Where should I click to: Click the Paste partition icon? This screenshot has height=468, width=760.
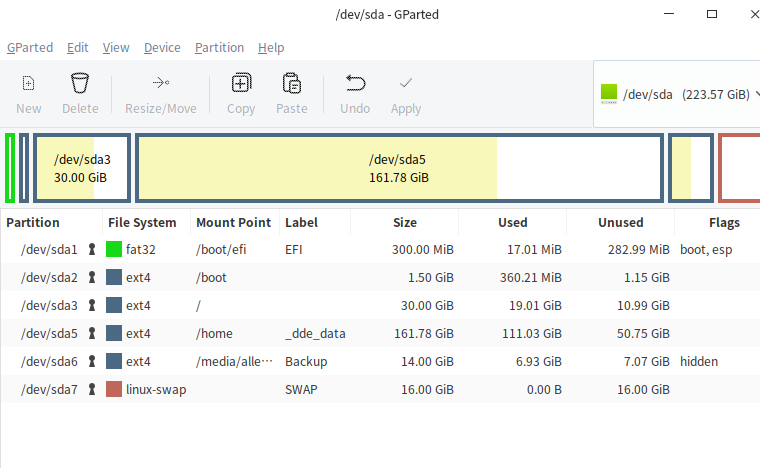click(x=292, y=83)
